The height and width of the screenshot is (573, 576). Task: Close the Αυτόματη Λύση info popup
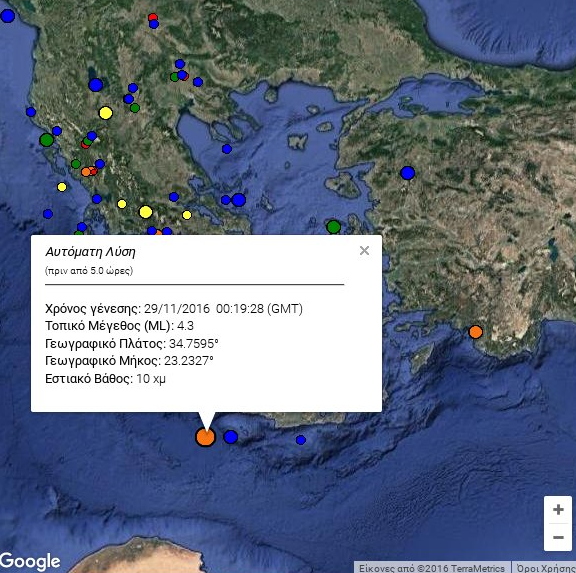pyautogui.click(x=364, y=251)
